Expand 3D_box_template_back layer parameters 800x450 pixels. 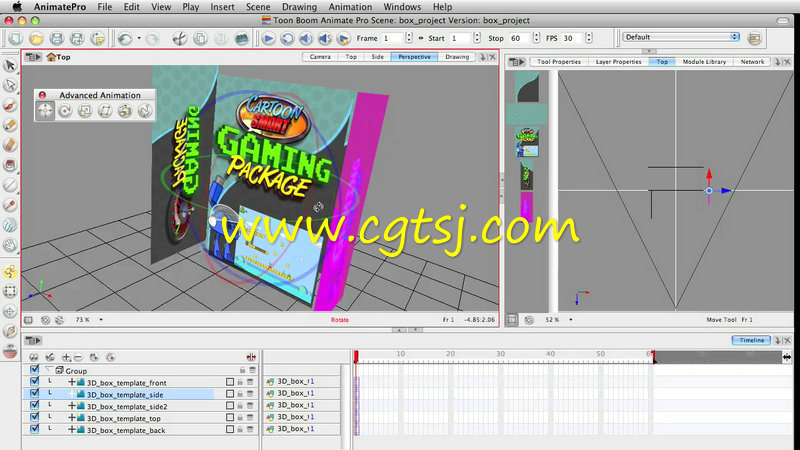(71, 430)
